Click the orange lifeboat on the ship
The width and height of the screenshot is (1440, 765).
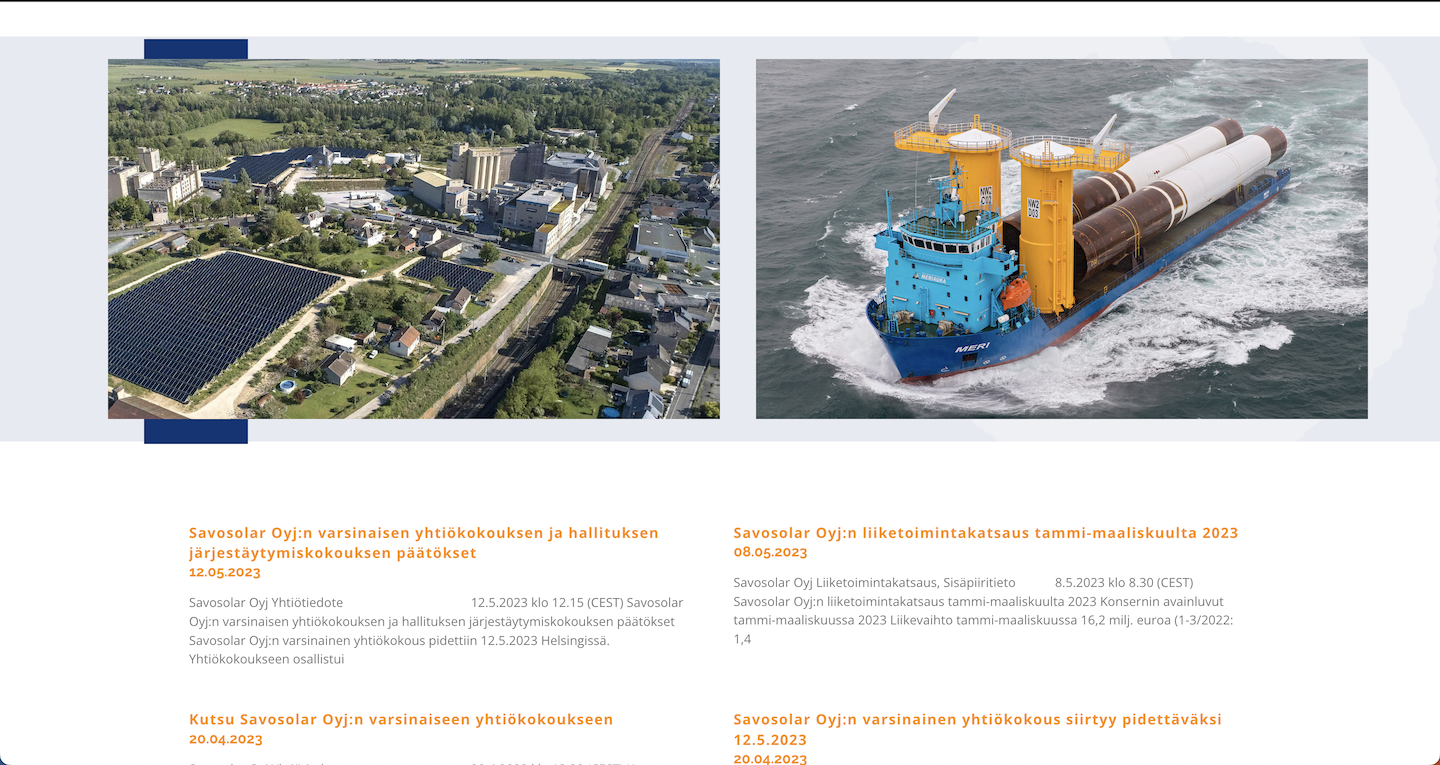coord(1014,293)
